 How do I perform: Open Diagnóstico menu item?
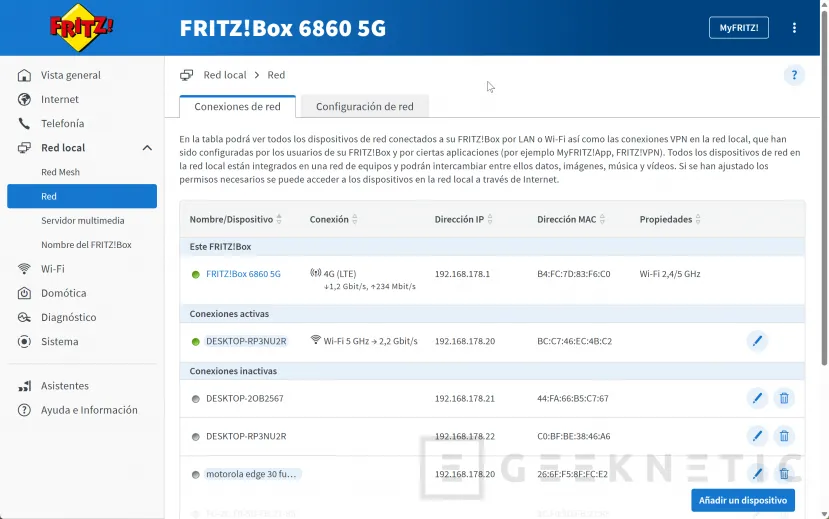point(69,318)
